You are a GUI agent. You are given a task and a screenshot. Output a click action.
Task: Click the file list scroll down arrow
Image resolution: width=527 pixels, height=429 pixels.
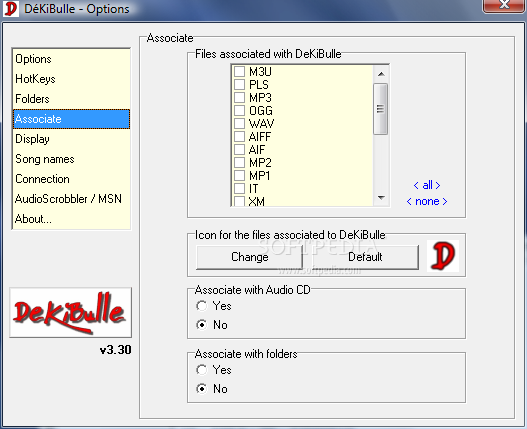(381, 198)
